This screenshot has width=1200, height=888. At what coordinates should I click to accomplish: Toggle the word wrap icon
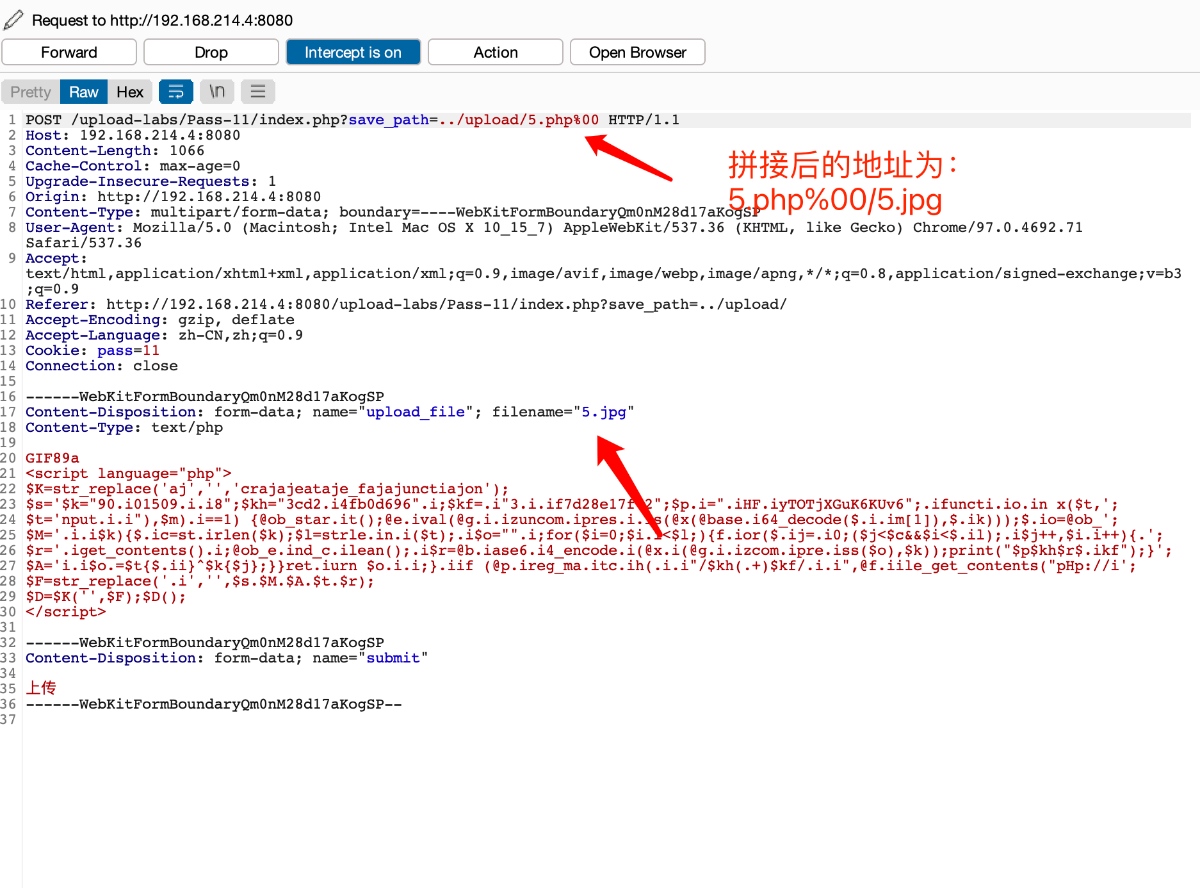coord(175,92)
